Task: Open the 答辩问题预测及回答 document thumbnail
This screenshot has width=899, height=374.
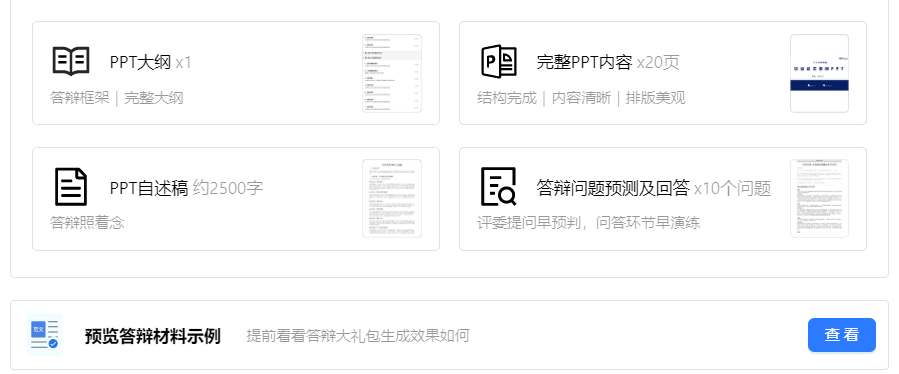Action: [x=819, y=198]
